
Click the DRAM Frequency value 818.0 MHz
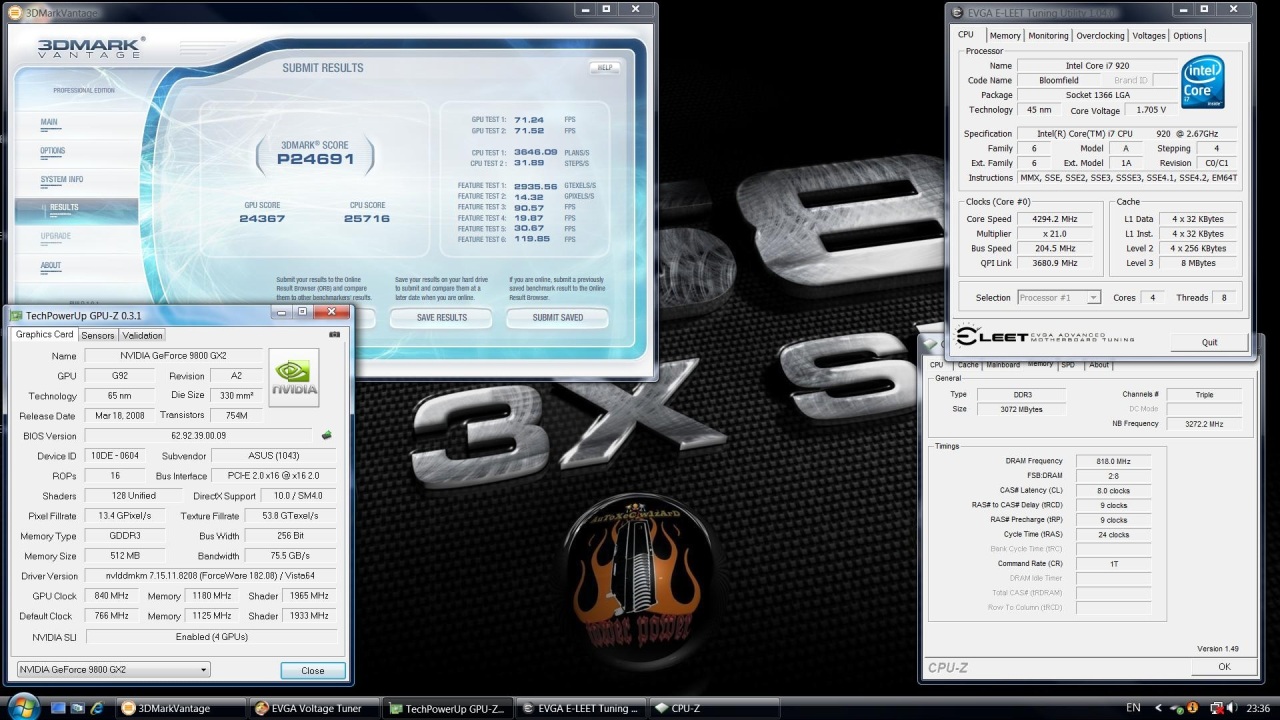tap(1115, 461)
